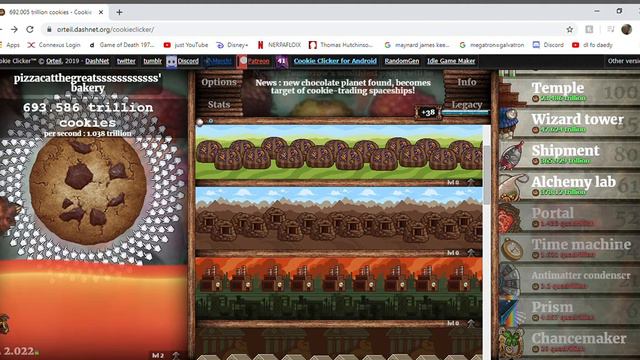
Task: Open the browser profile avatar
Action: coord(627,29)
